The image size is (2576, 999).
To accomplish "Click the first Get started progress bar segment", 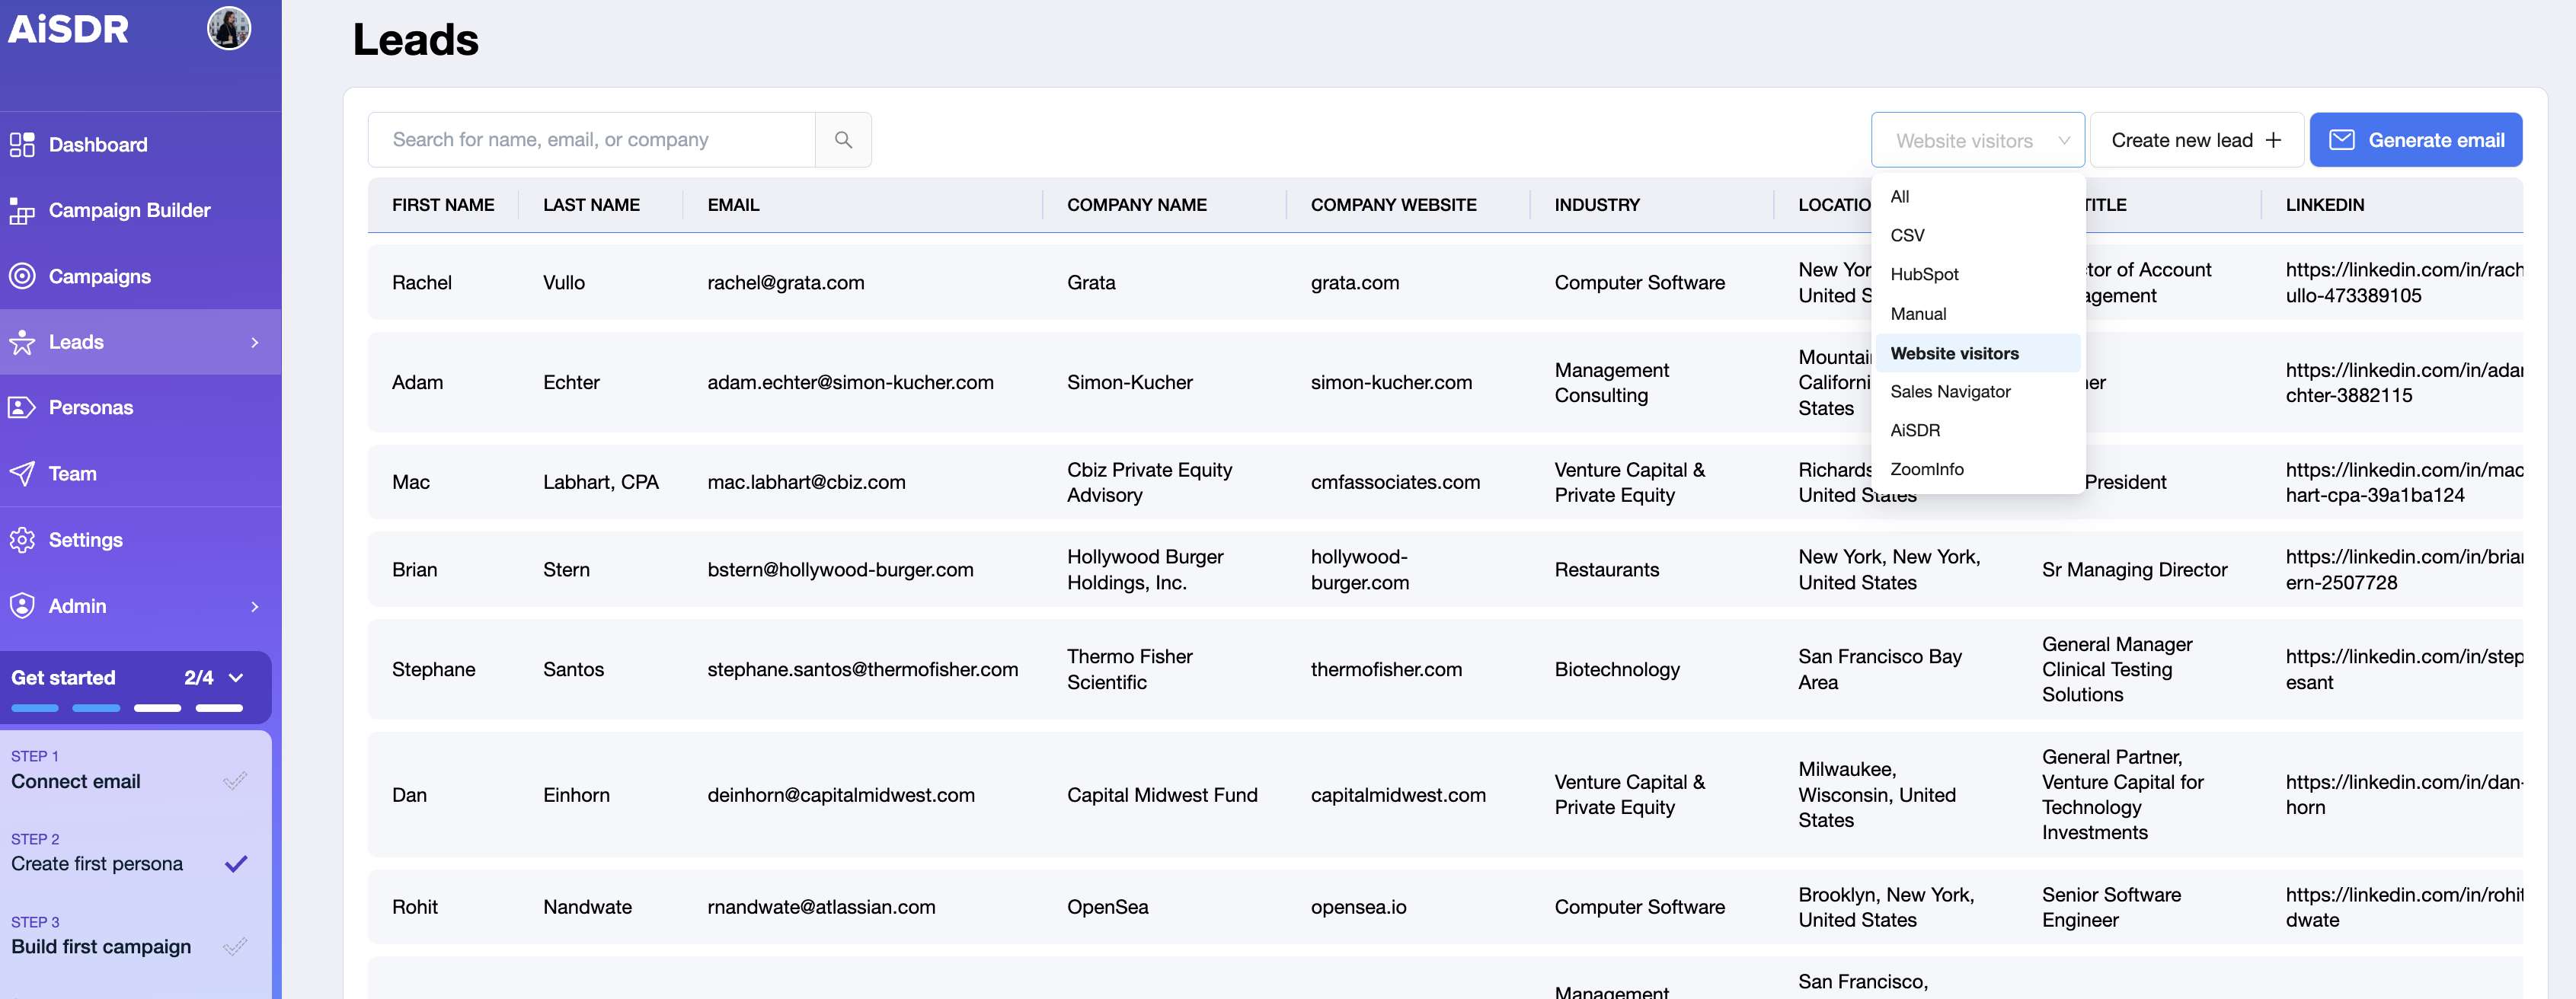I will (x=35, y=708).
